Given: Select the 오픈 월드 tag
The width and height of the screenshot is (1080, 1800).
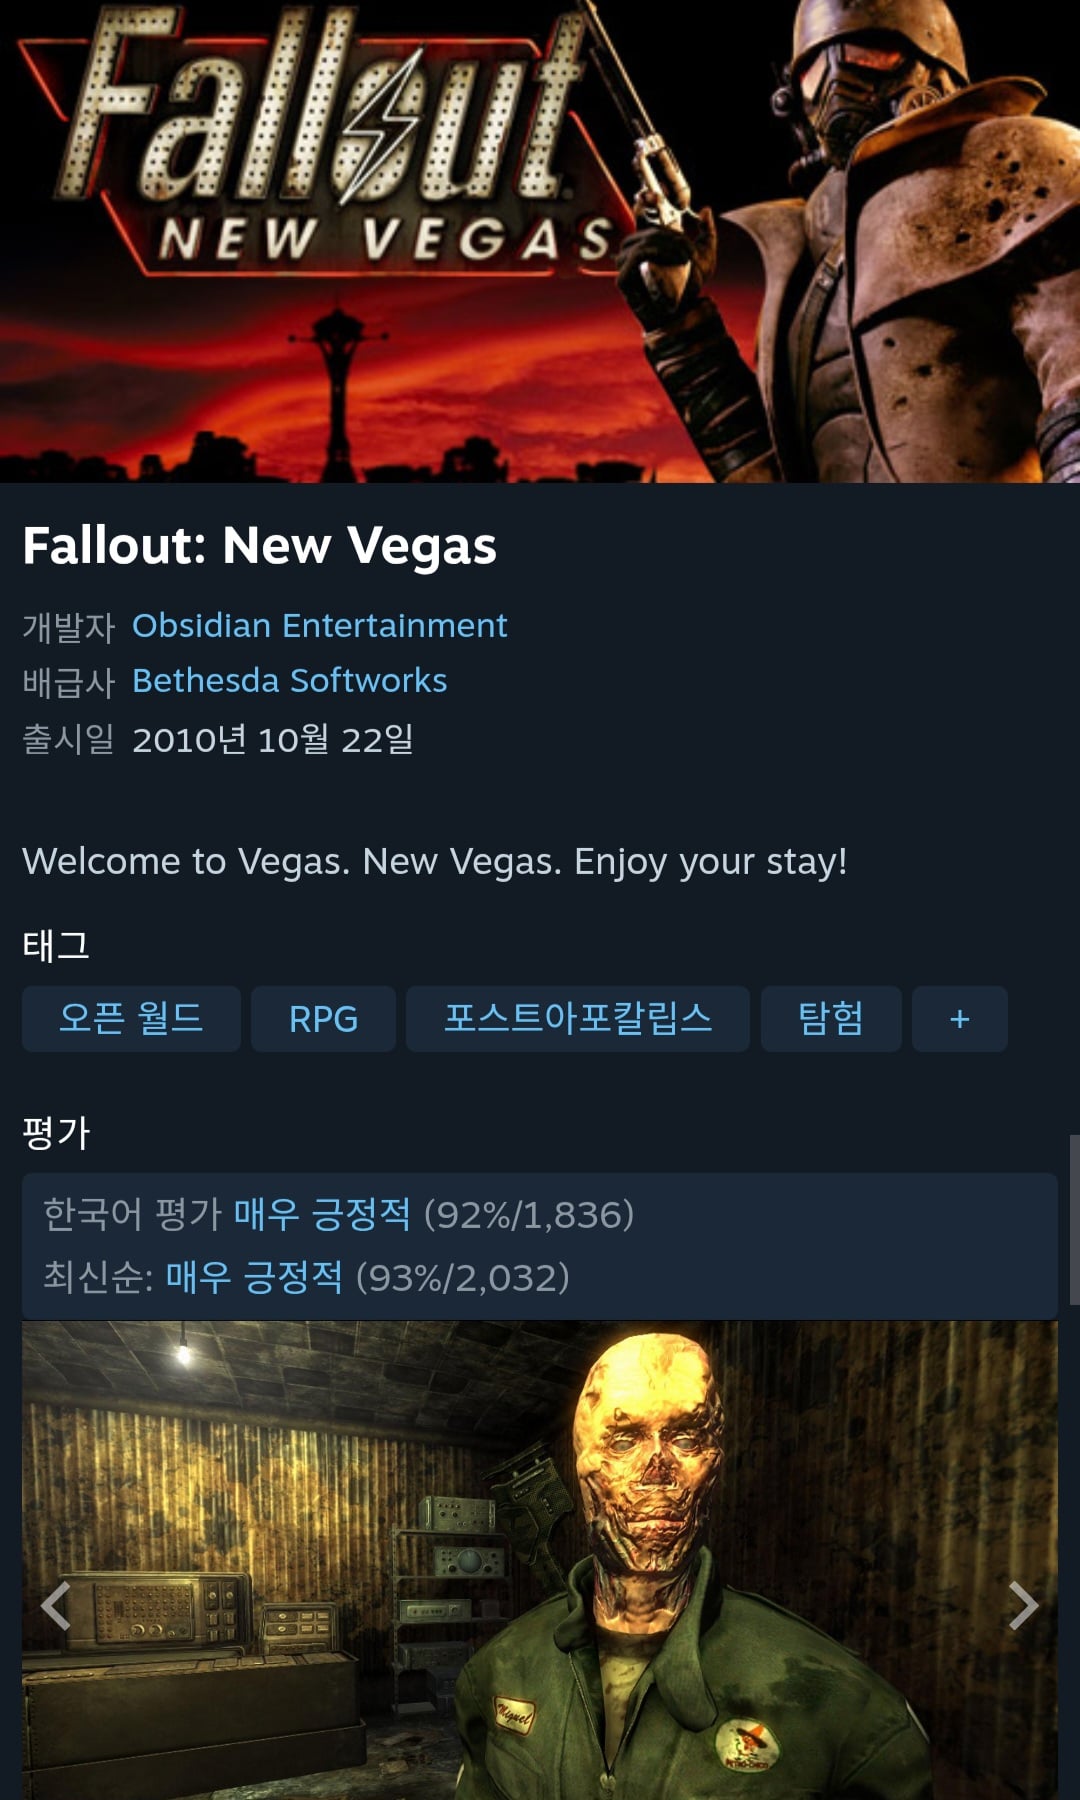Looking at the screenshot, I should (x=131, y=1019).
